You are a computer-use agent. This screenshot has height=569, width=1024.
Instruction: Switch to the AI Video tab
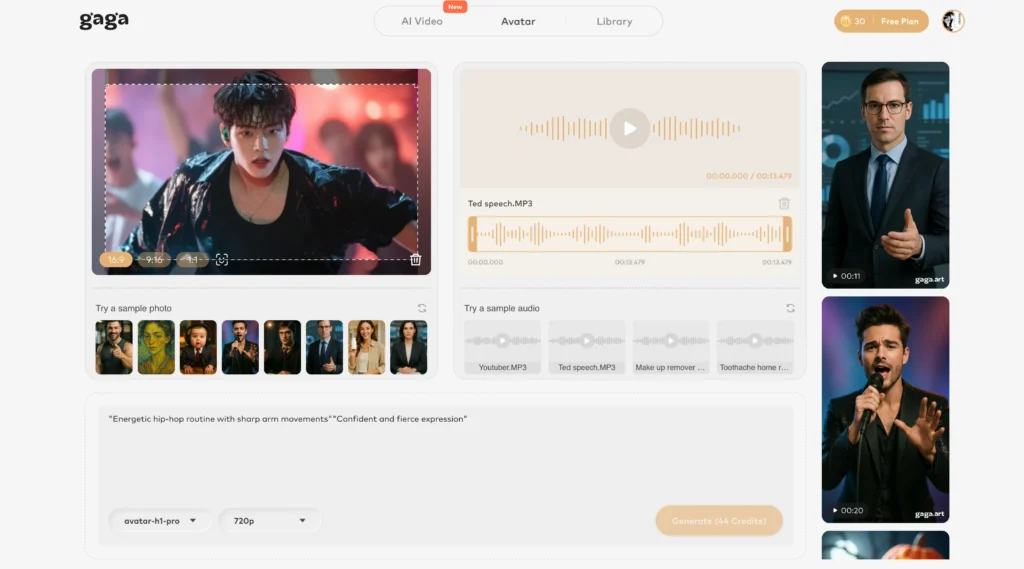click(x=422, y=21)
